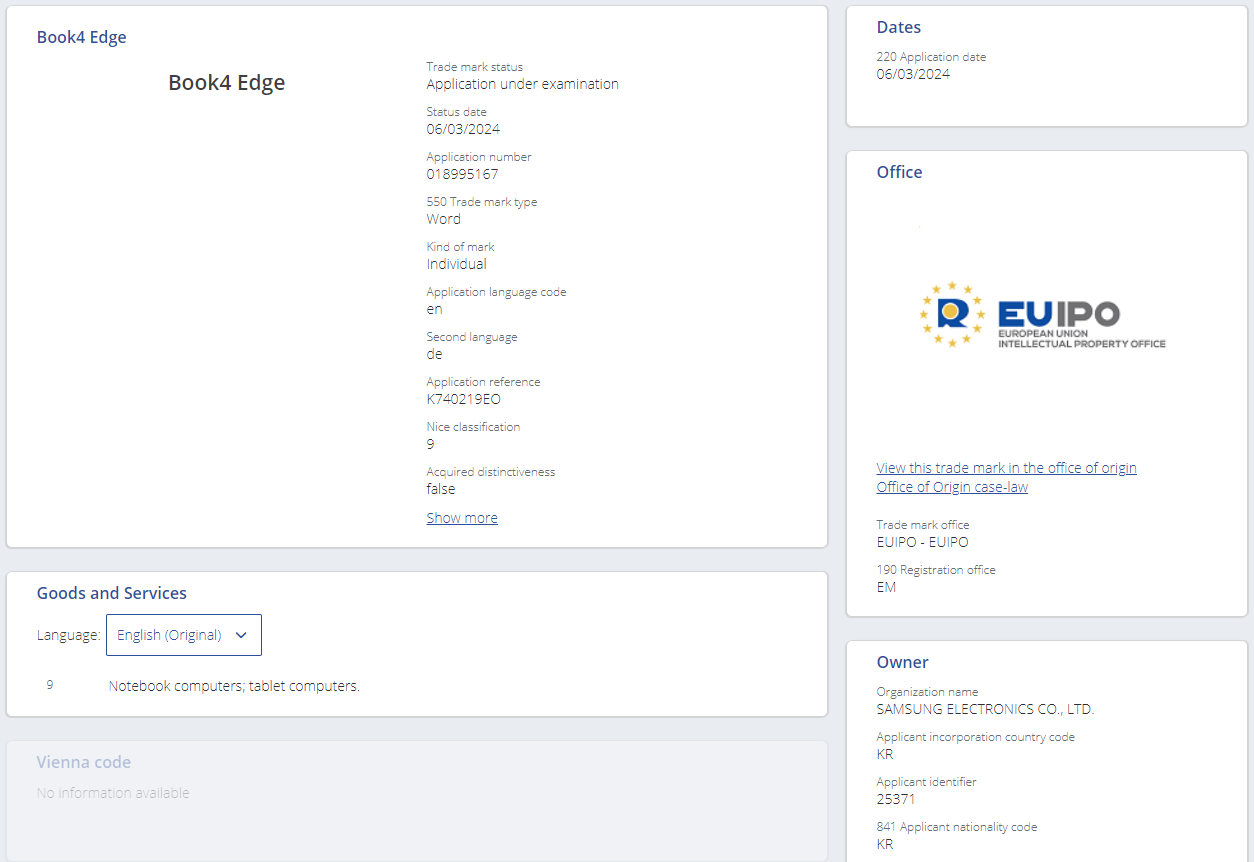Click the Office panel heading
The image size is (1254, 862).
pyautogui.click(x=899, y=172)
